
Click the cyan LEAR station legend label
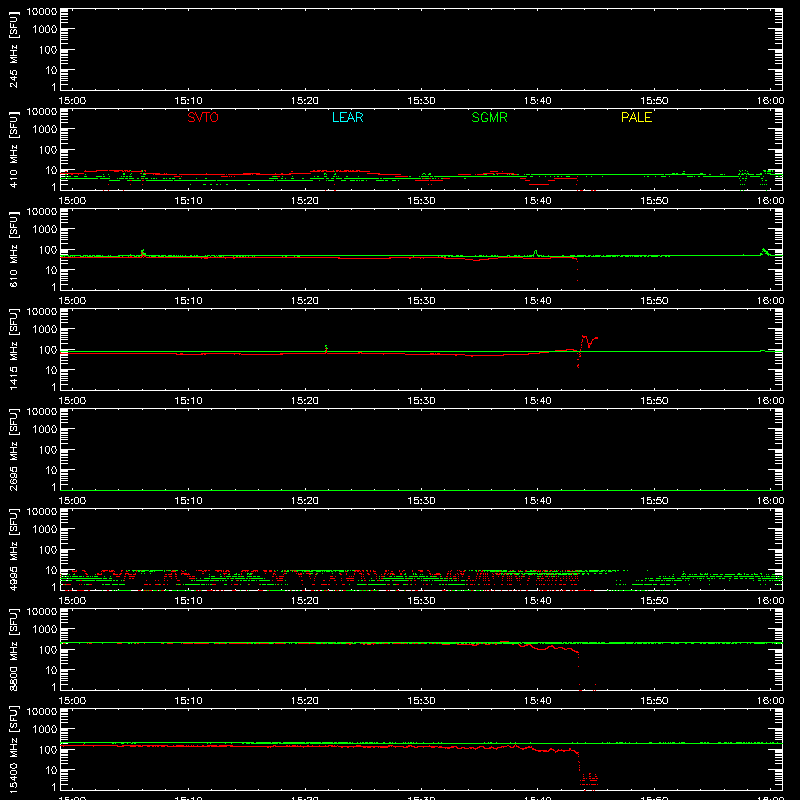[x=347, y=117]
